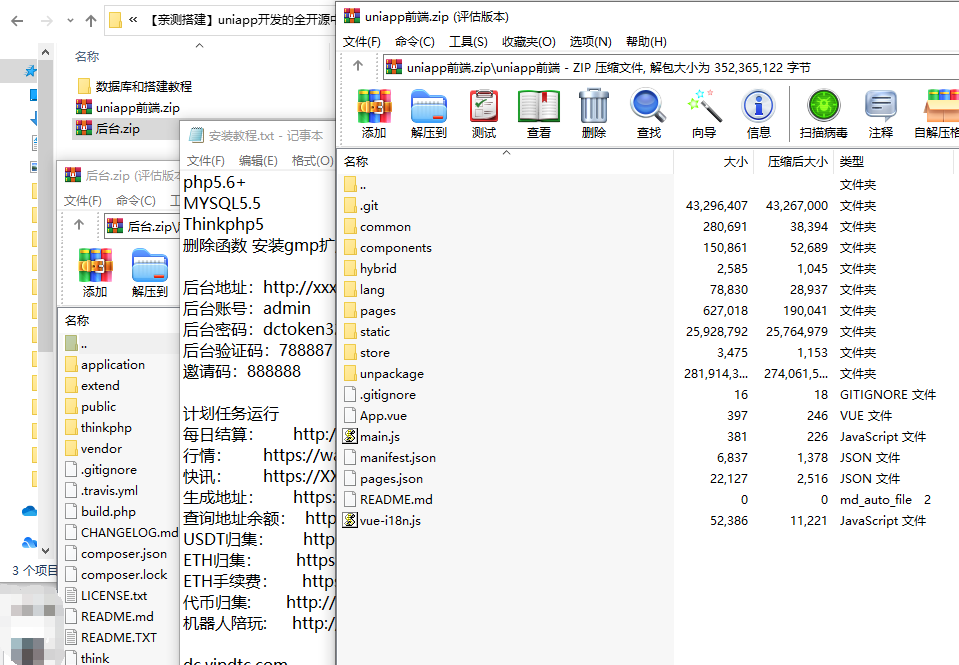The image size is (959, 665).
Task: Click the vue-i18n.js file icon
Action: pos(350,520)
